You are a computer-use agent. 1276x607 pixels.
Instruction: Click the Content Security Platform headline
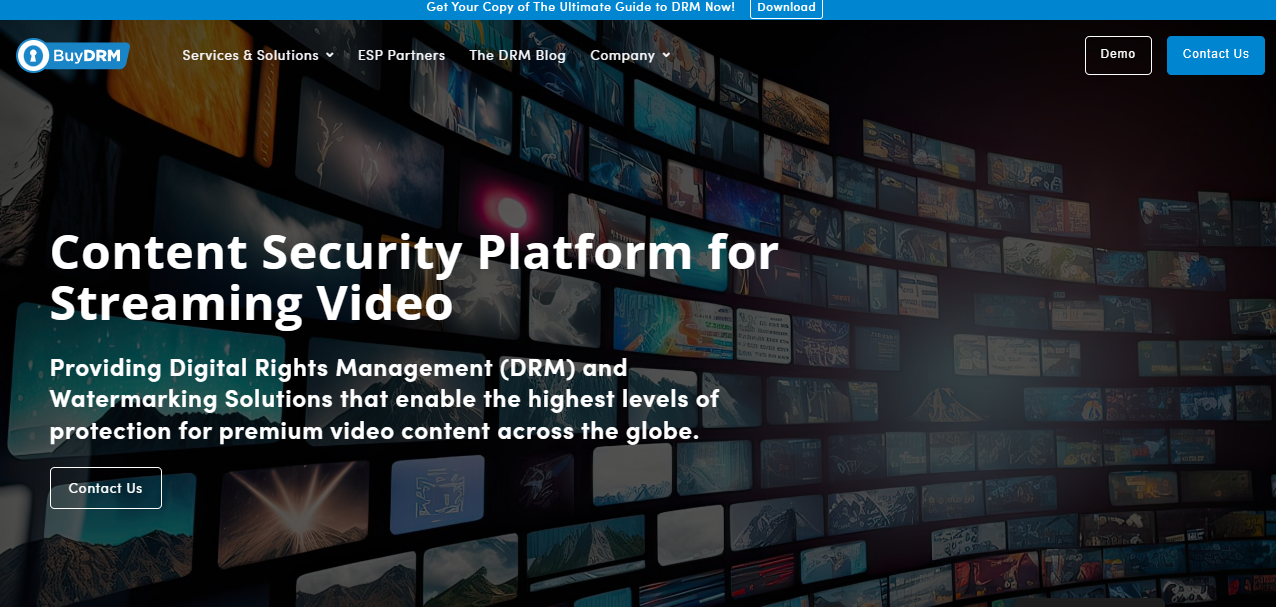point(414,278)
